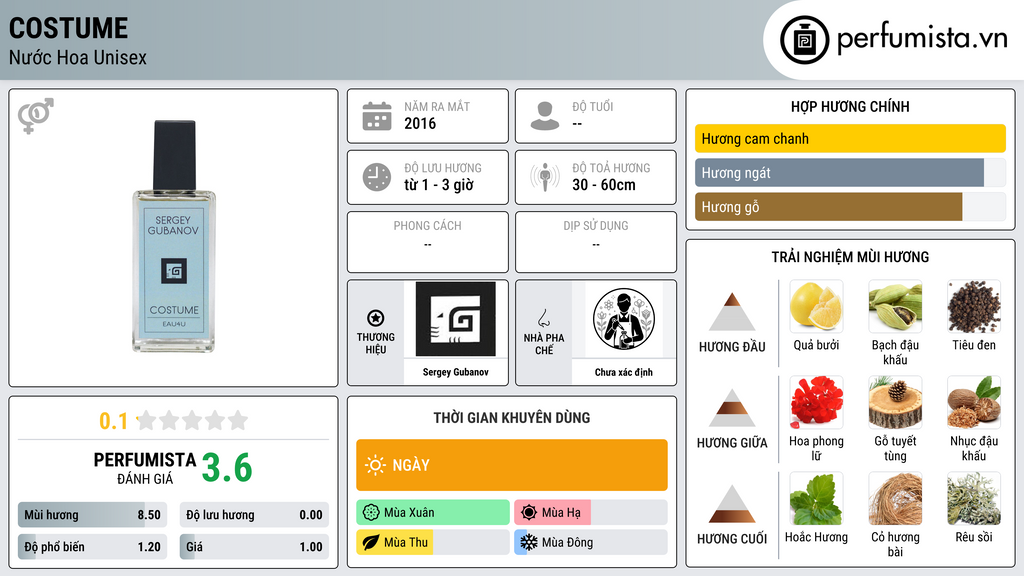Click the yellow Hương cam chanh accord bar

850,138
